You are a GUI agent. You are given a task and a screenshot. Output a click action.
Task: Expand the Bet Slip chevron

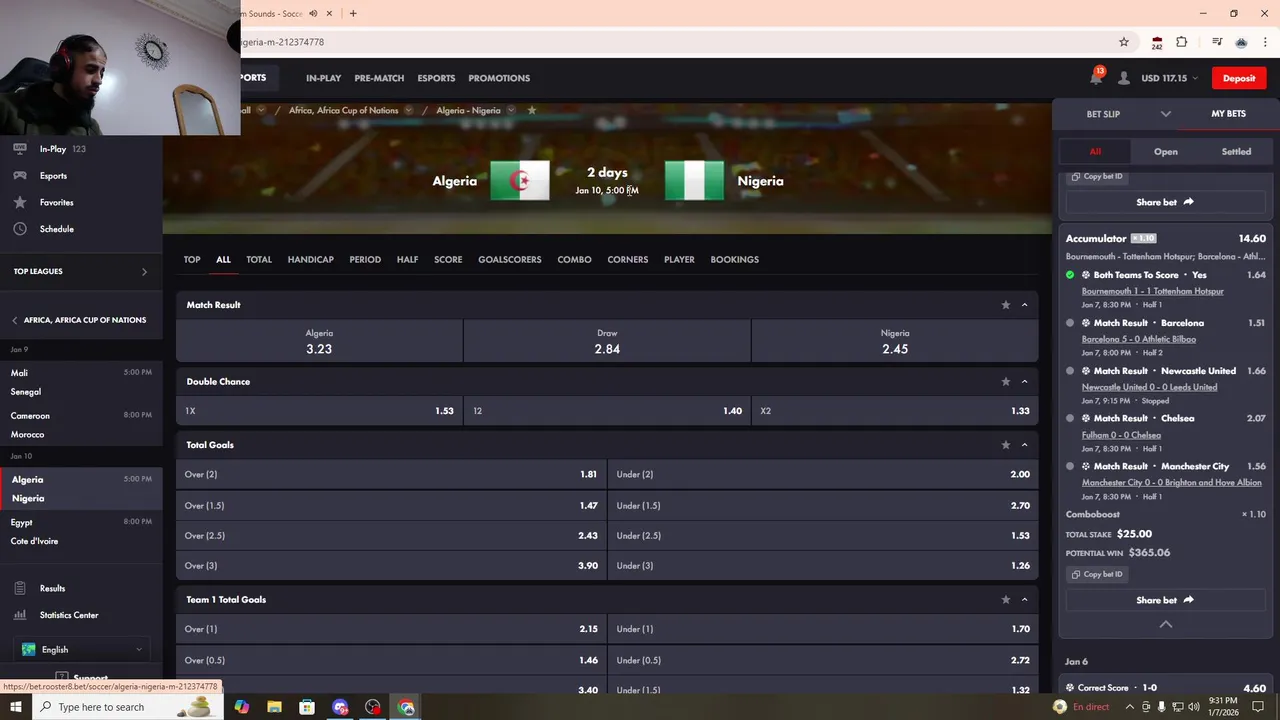coord(1165,114)
